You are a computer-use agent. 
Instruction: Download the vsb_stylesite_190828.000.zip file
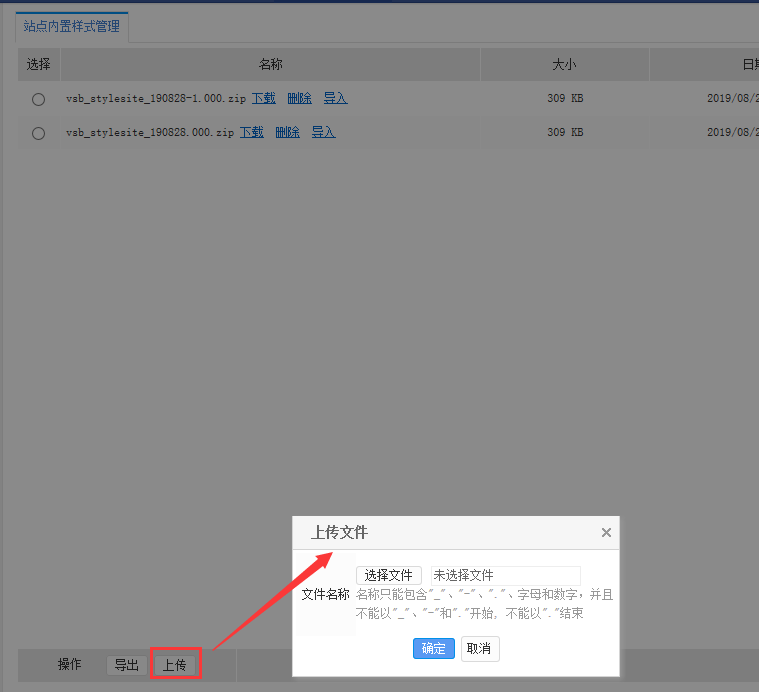251,132
